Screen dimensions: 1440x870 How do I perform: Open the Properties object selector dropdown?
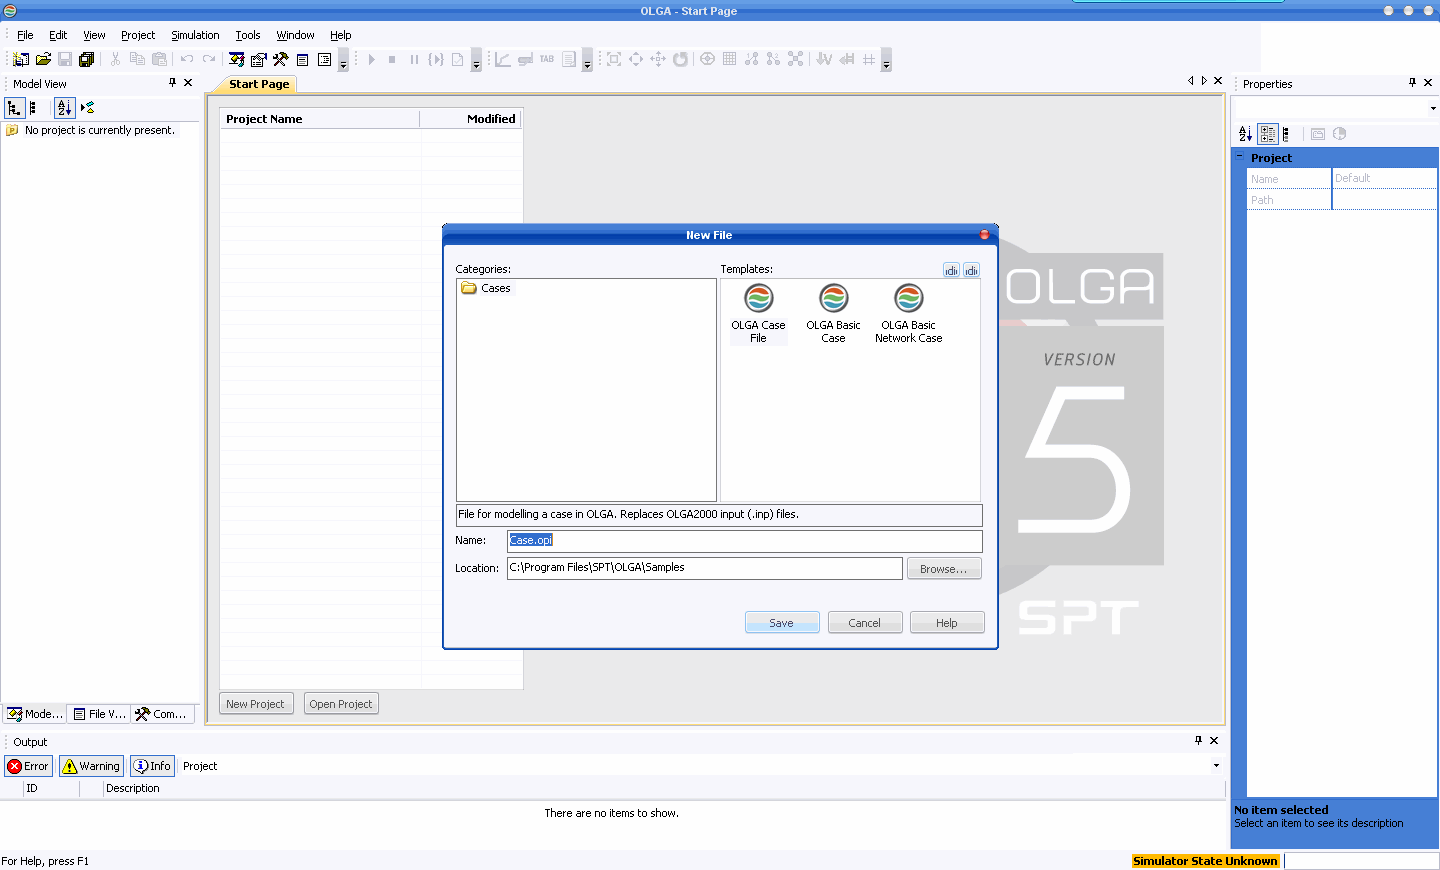tap(1432, 108)
